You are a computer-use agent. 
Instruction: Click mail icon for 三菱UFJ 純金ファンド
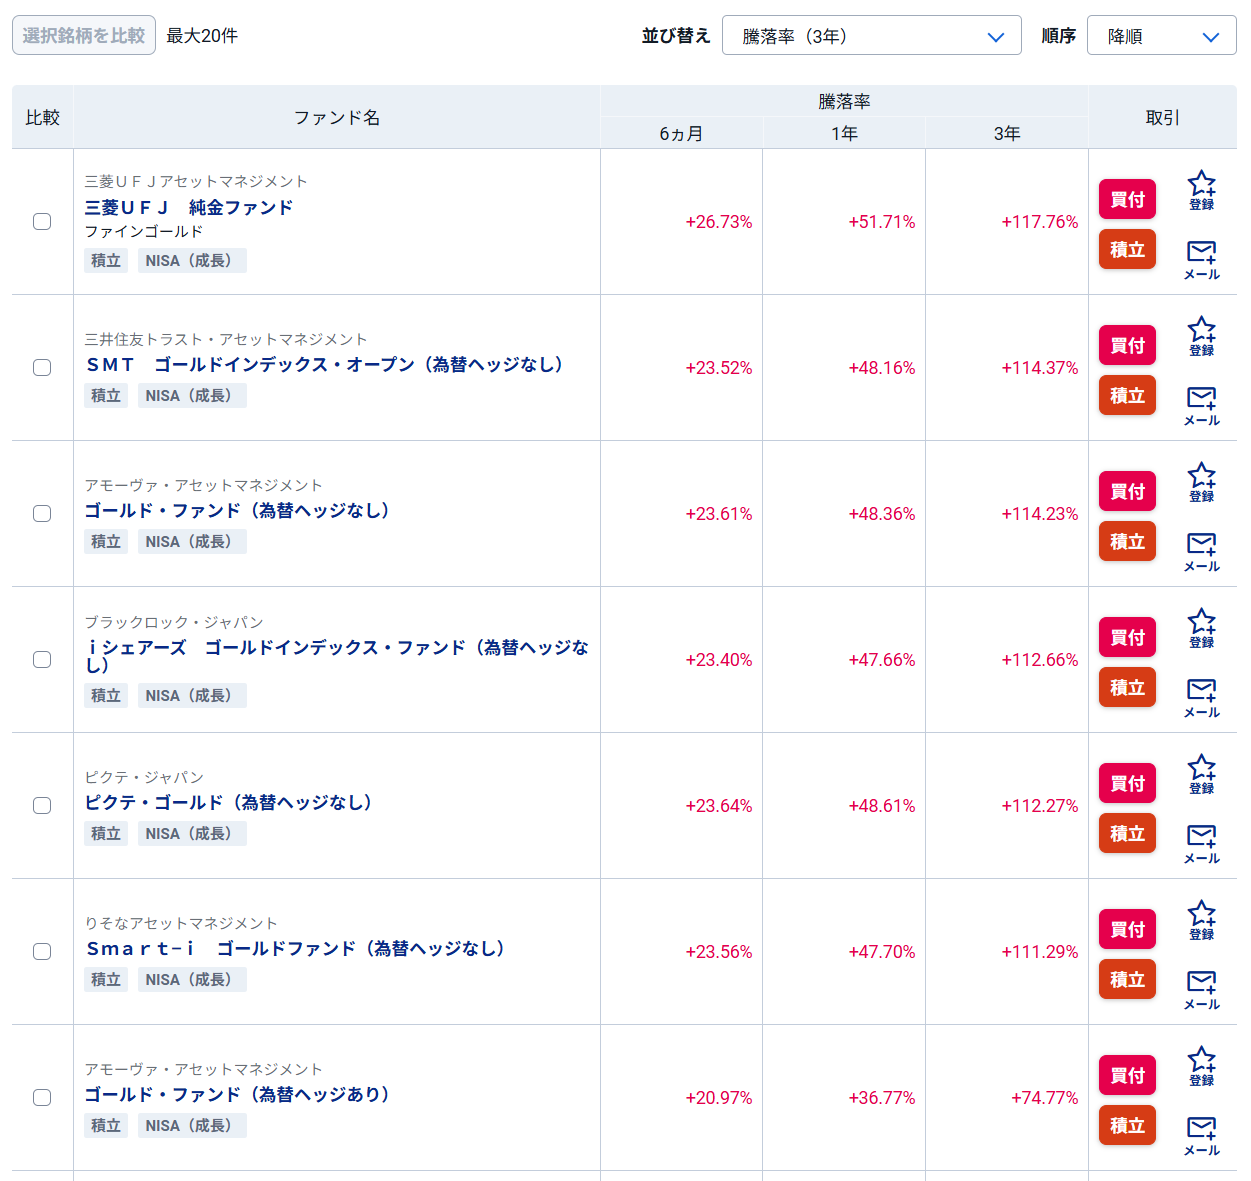click(x=1201, y=260)
